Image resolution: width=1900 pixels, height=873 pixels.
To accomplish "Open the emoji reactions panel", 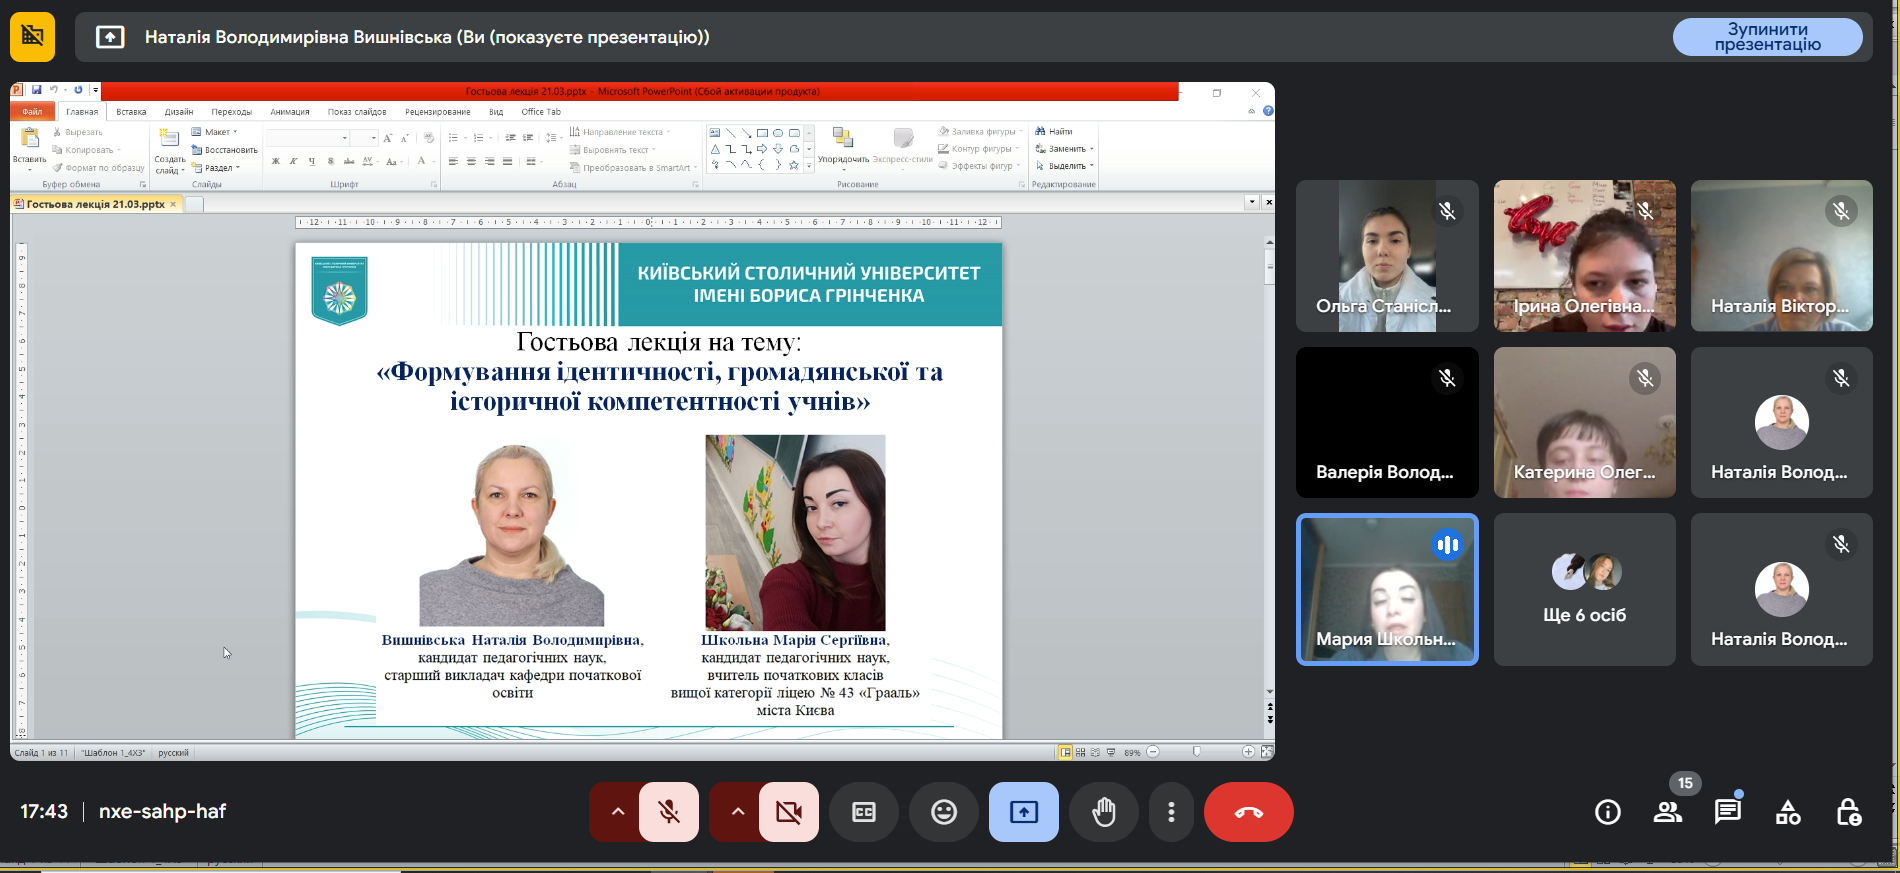I will coord(943,812).
